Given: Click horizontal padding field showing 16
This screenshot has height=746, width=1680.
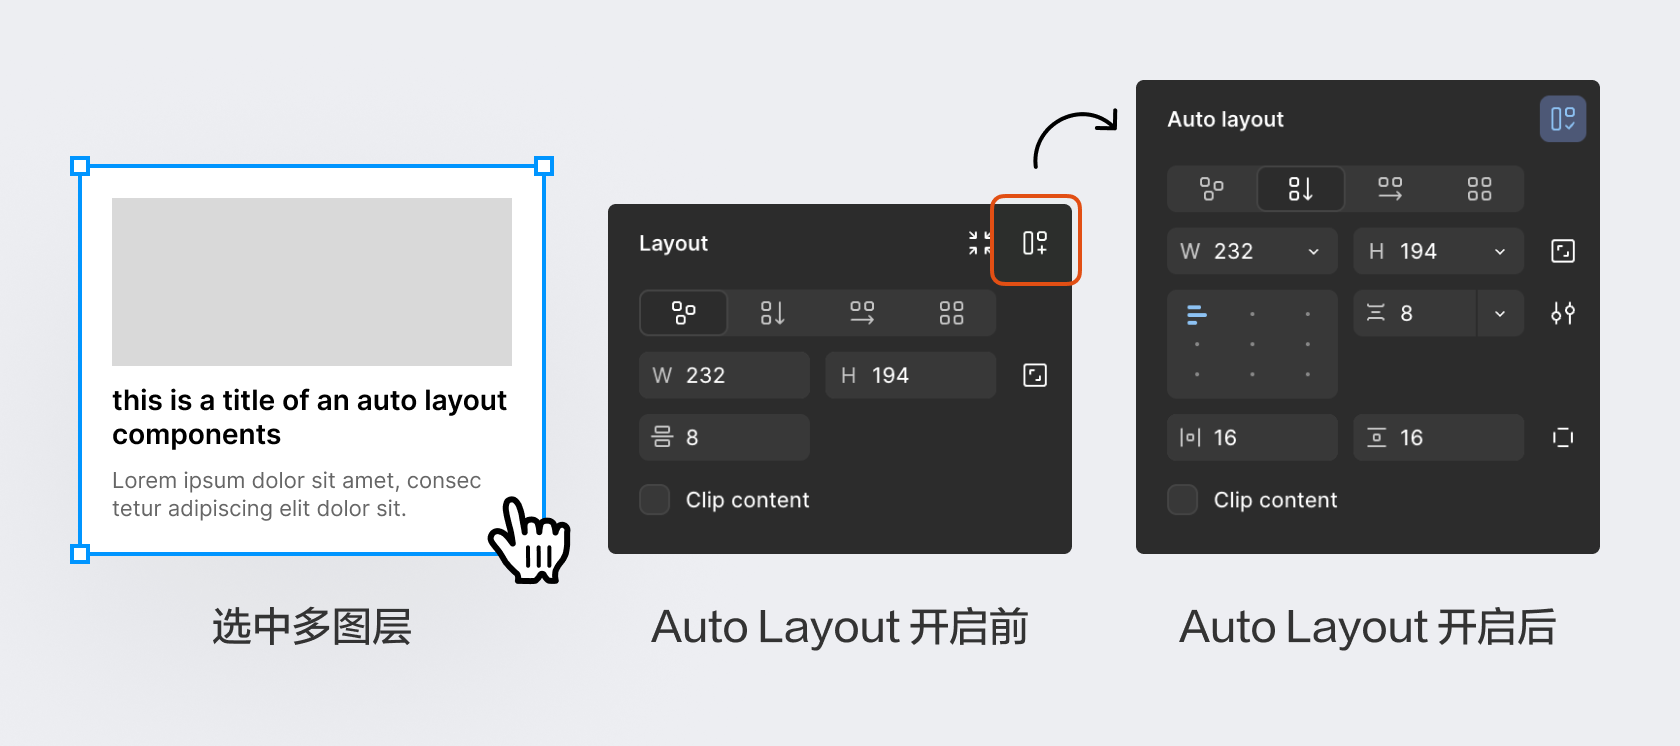Looking at the screenshot, I should click(x=1252, y=438).
